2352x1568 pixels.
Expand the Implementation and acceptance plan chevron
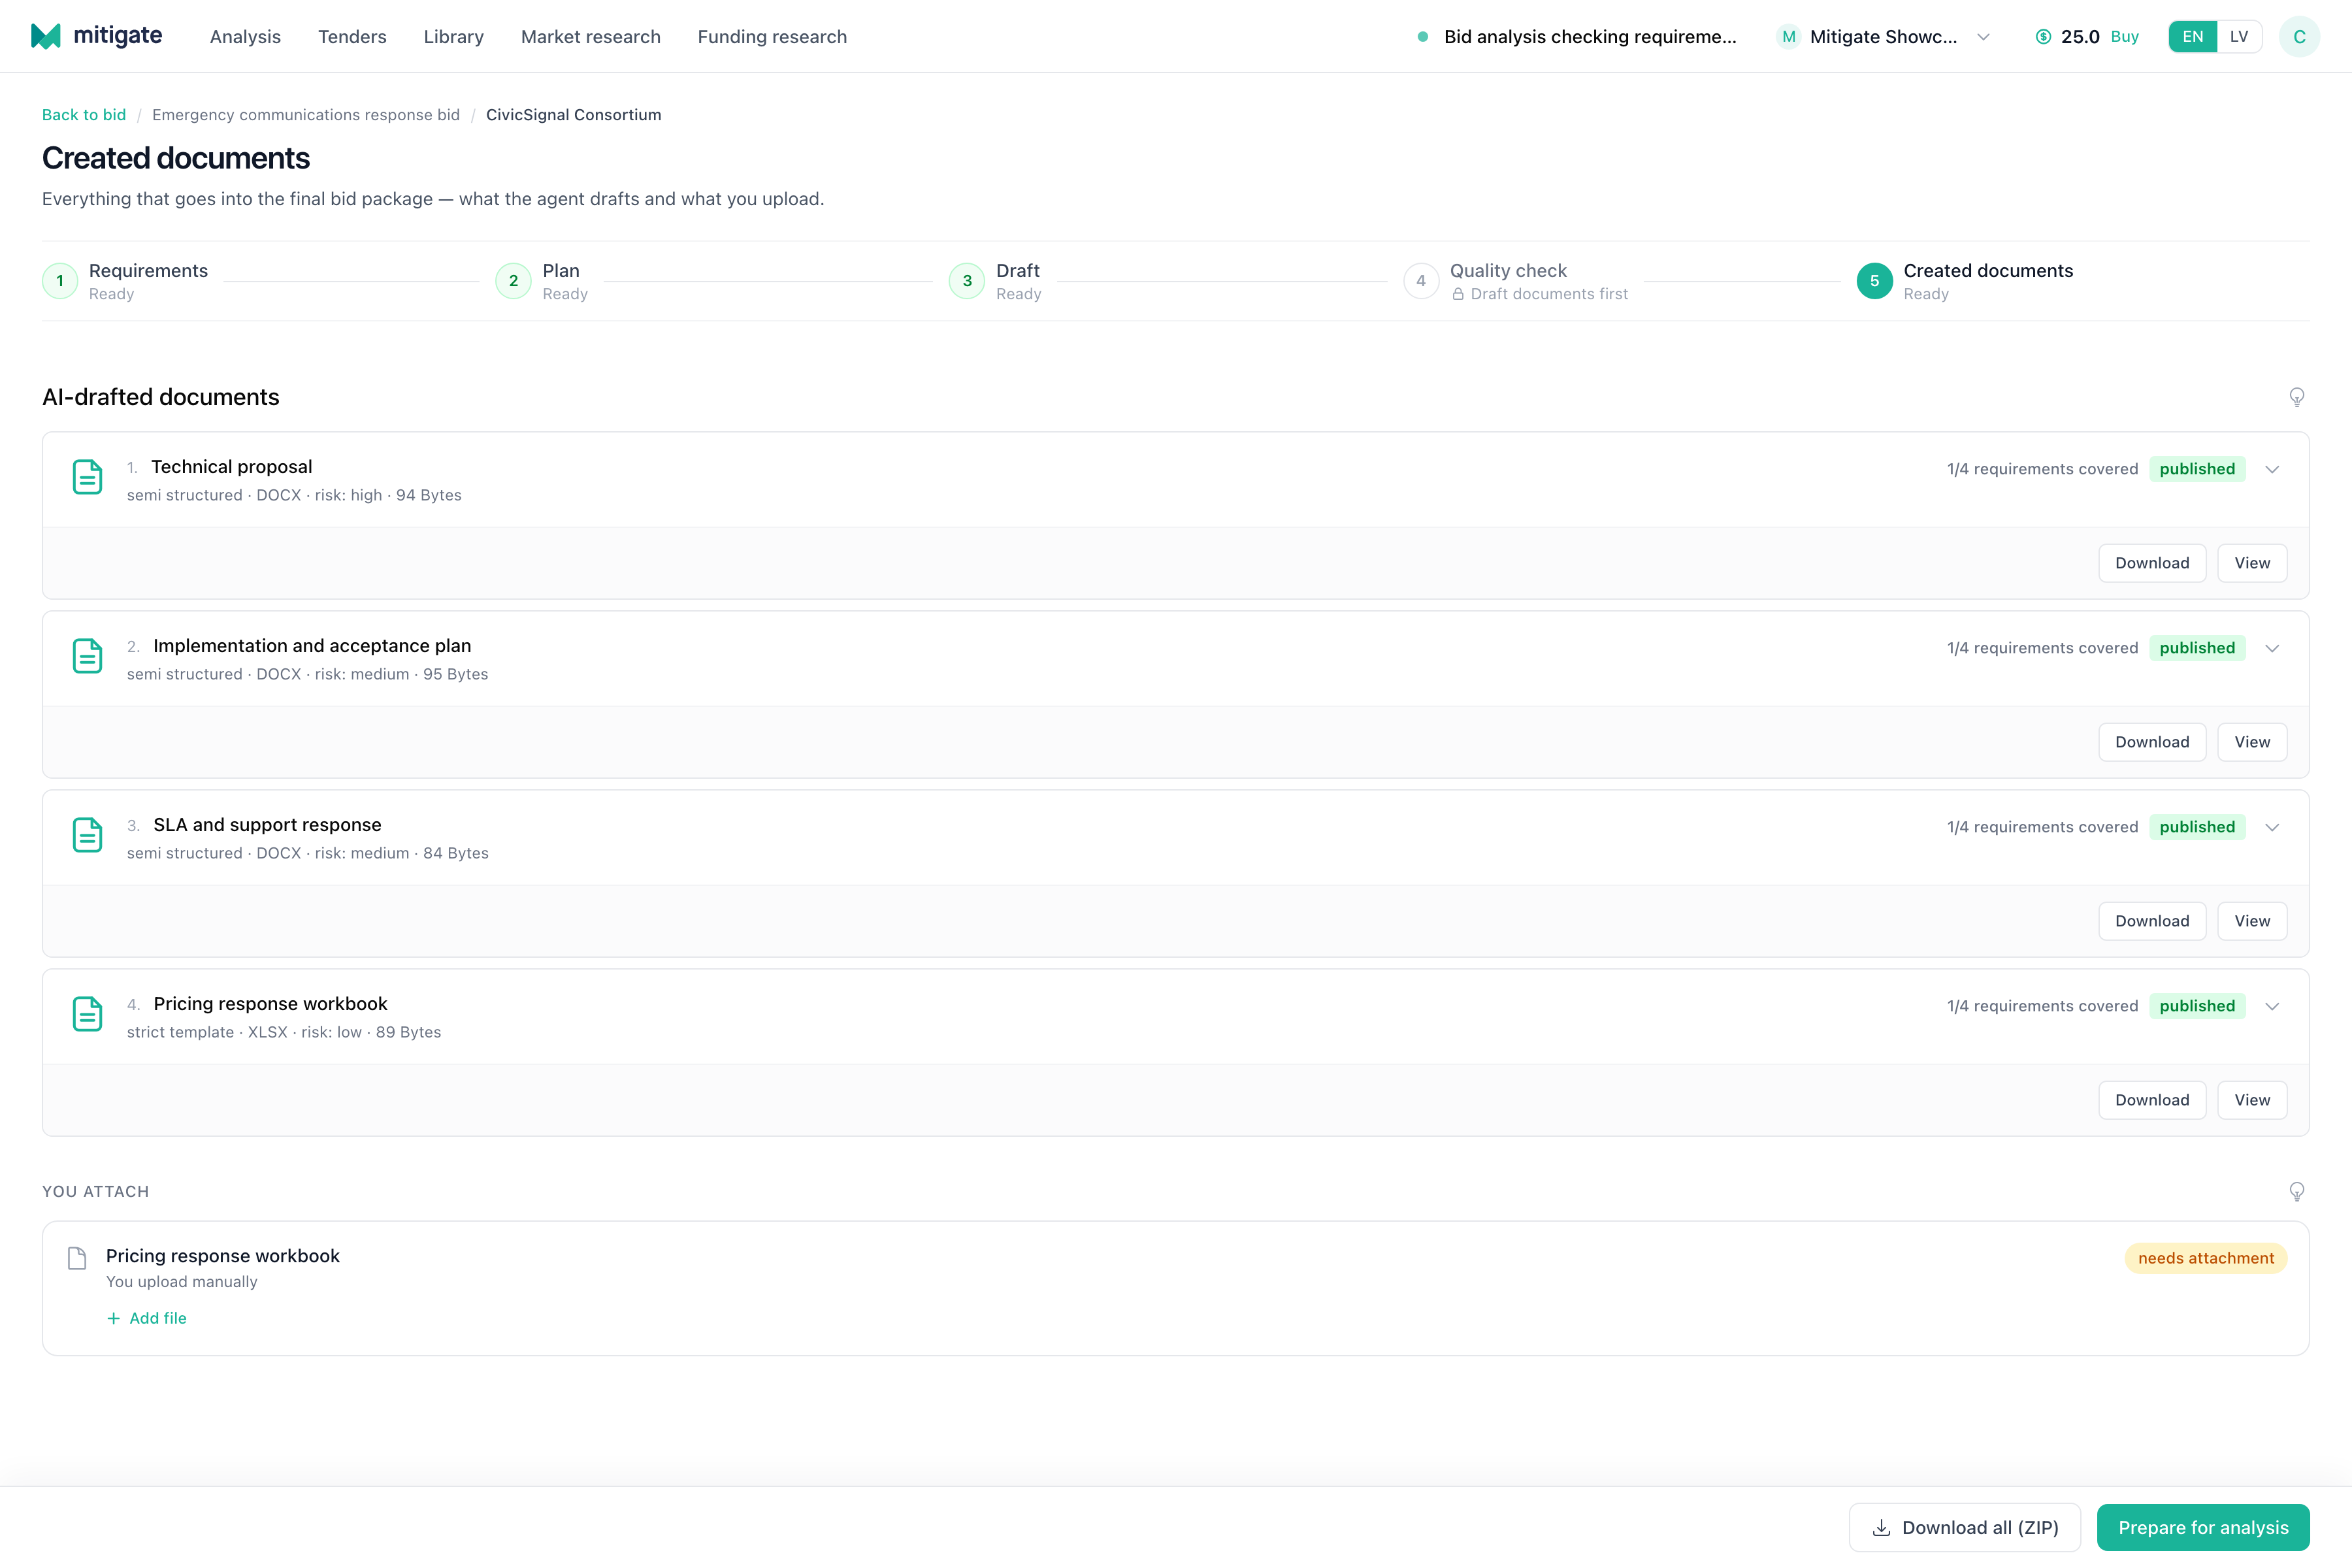coord(2272,648)
